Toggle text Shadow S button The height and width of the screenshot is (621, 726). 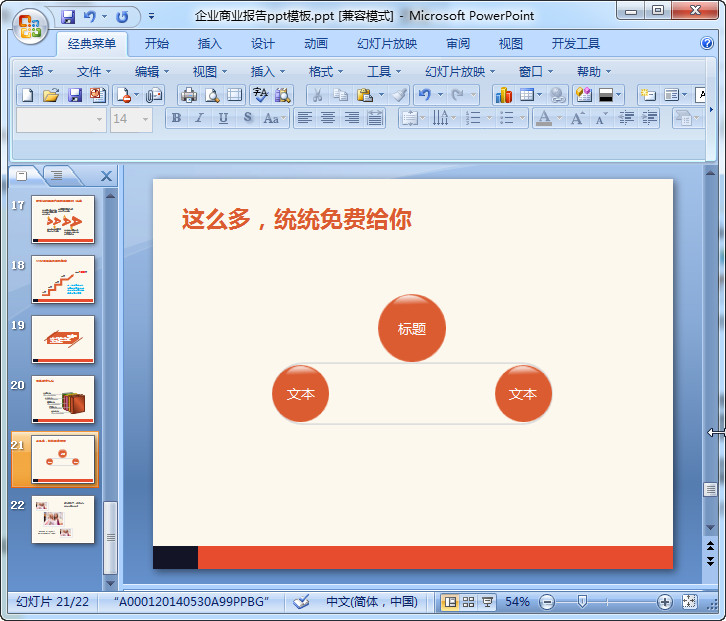point(248,119)
